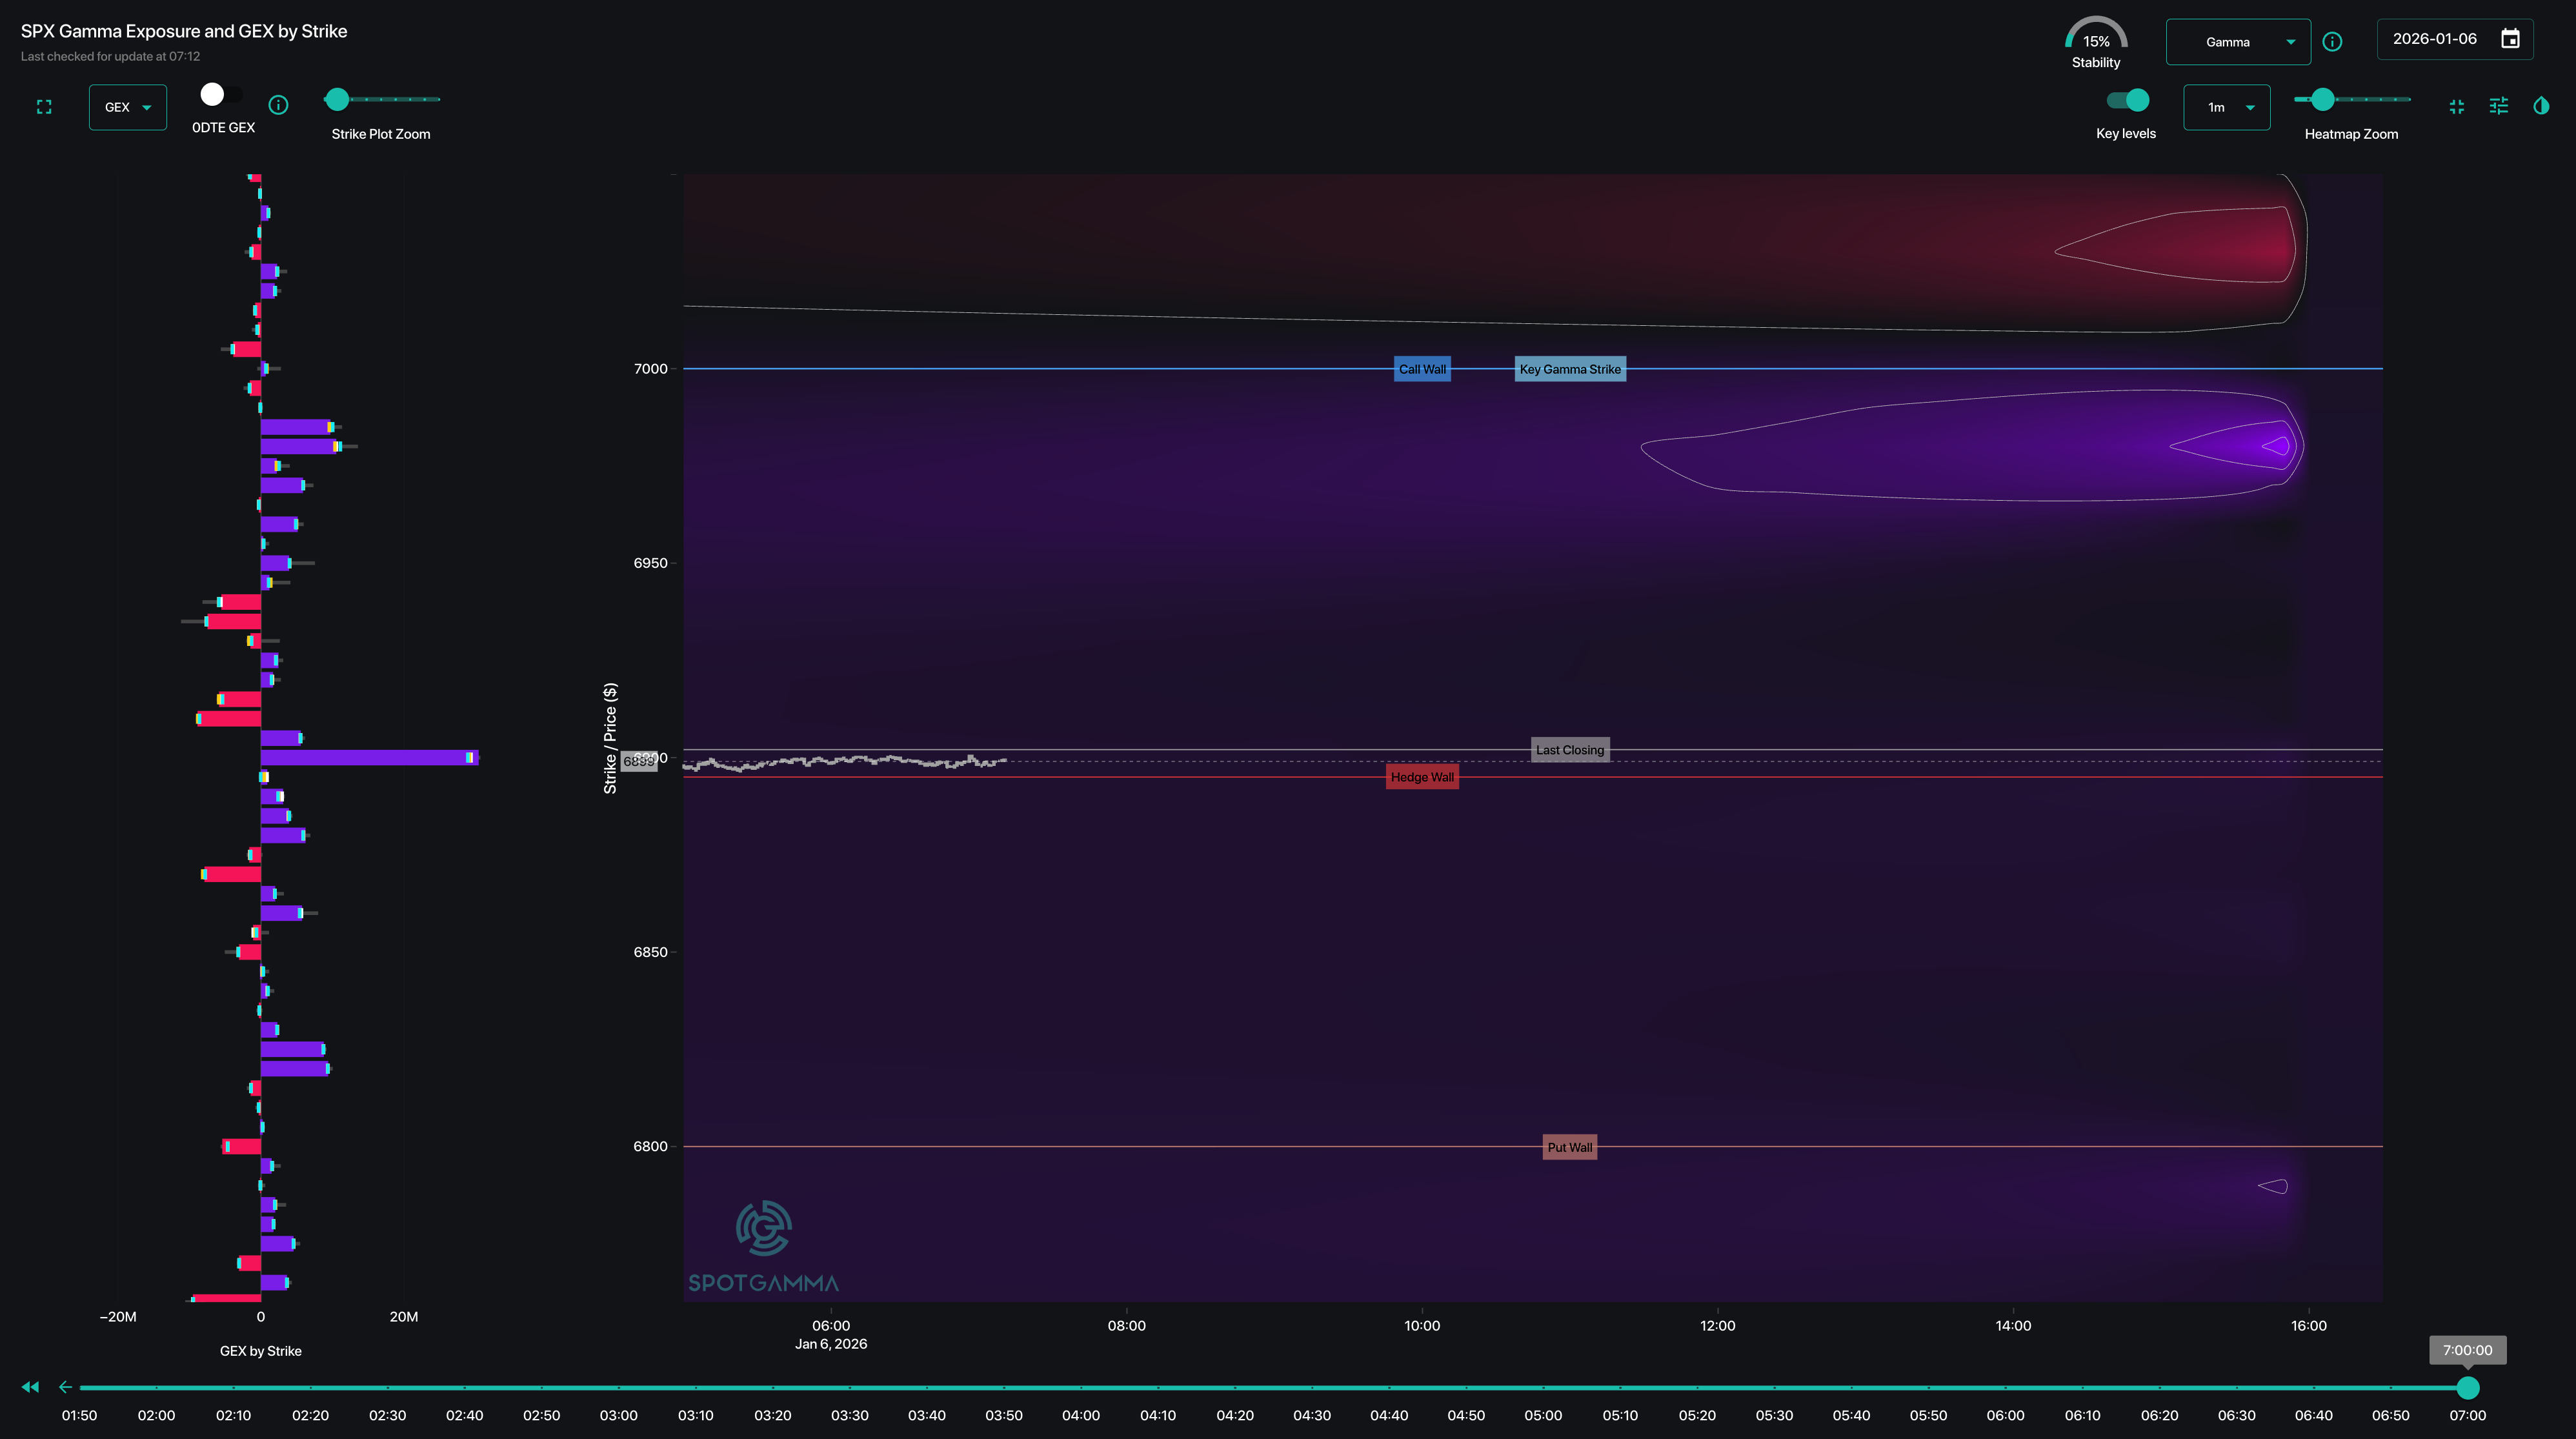Open the date picker calendar icon
Viewport: 2576px width, 1439px height.
(x=2510, y=39)
